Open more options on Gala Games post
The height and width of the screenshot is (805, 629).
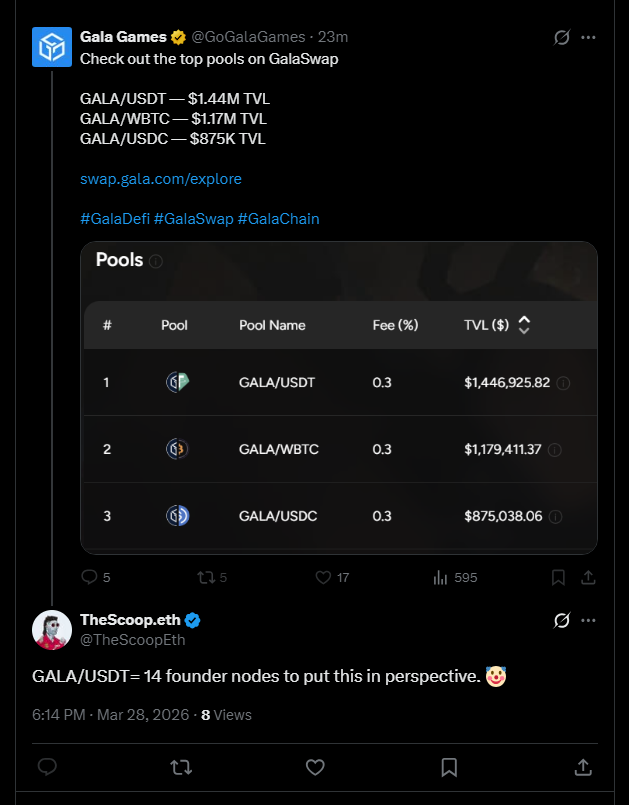coord(588,37)
